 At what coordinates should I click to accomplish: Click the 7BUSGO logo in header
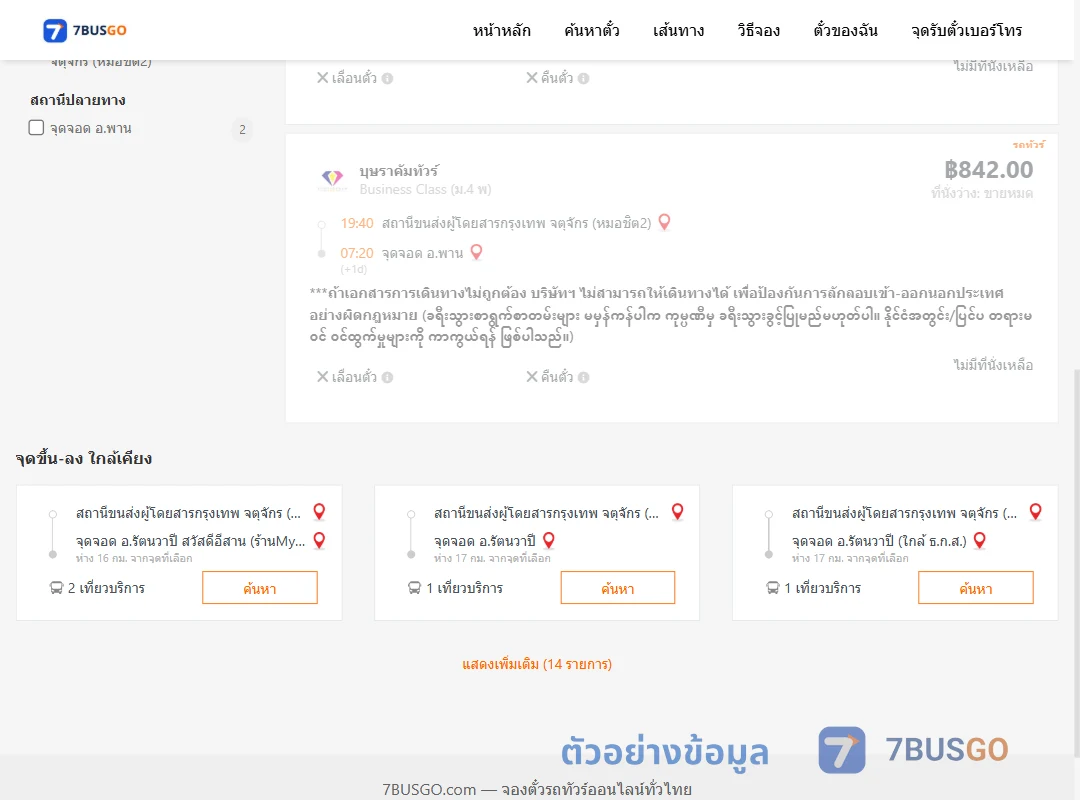click(85, 30)
